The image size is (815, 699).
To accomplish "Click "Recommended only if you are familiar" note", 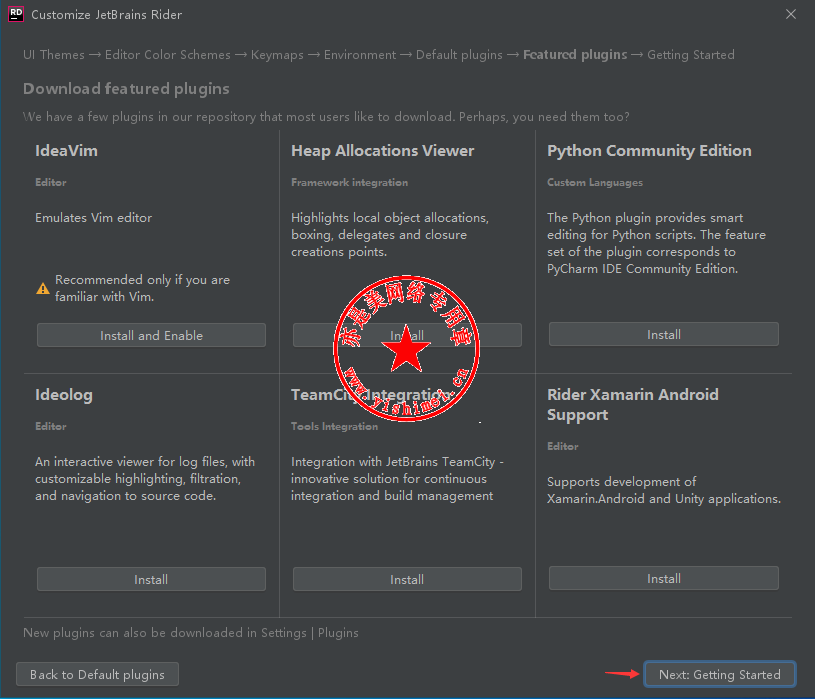I will (142, 288).
